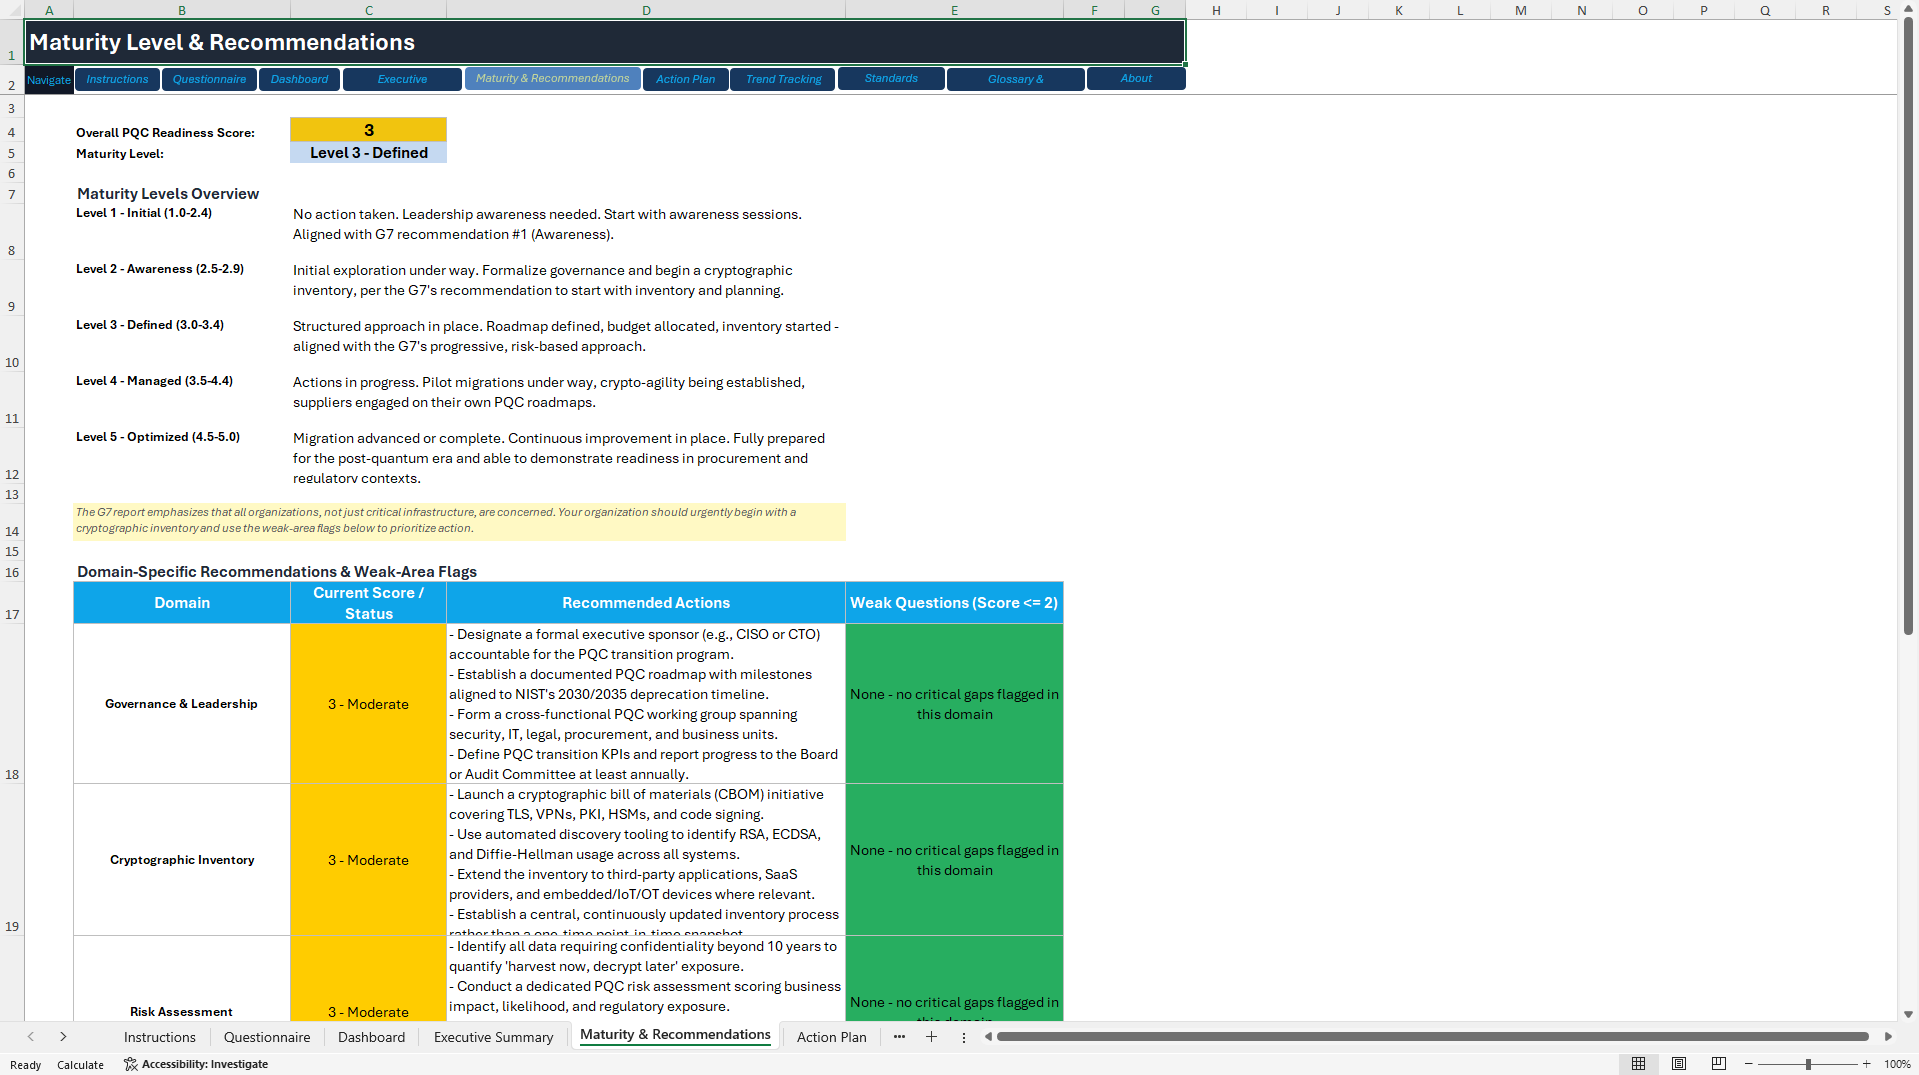Switch to Normal view
Screen dimensions: 1919x1075
pos(1638,1064)
